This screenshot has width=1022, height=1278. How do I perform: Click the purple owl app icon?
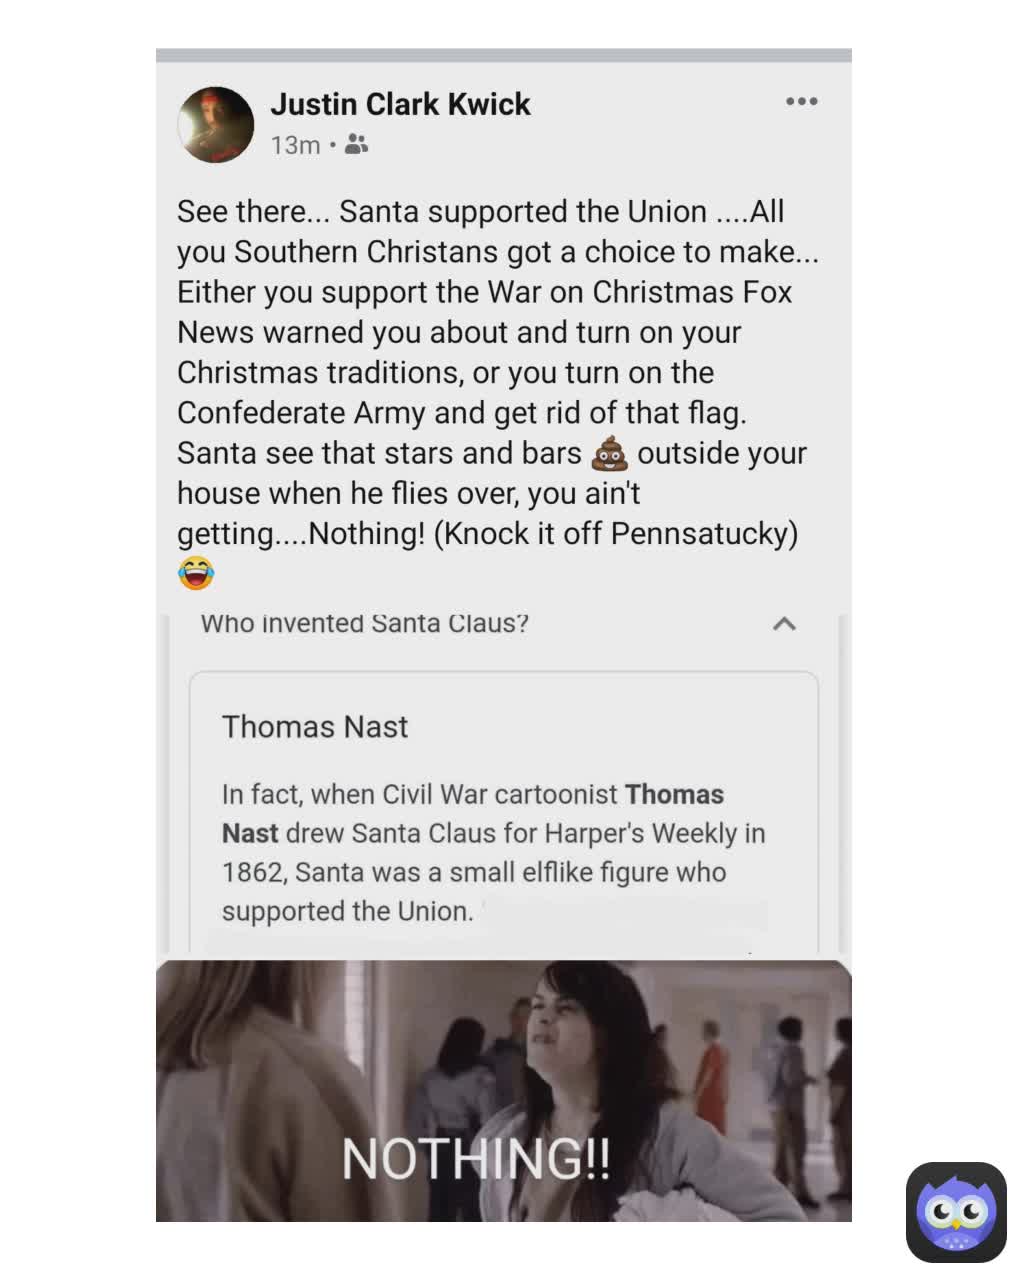pyautogui.click(x=956, y=1212)
